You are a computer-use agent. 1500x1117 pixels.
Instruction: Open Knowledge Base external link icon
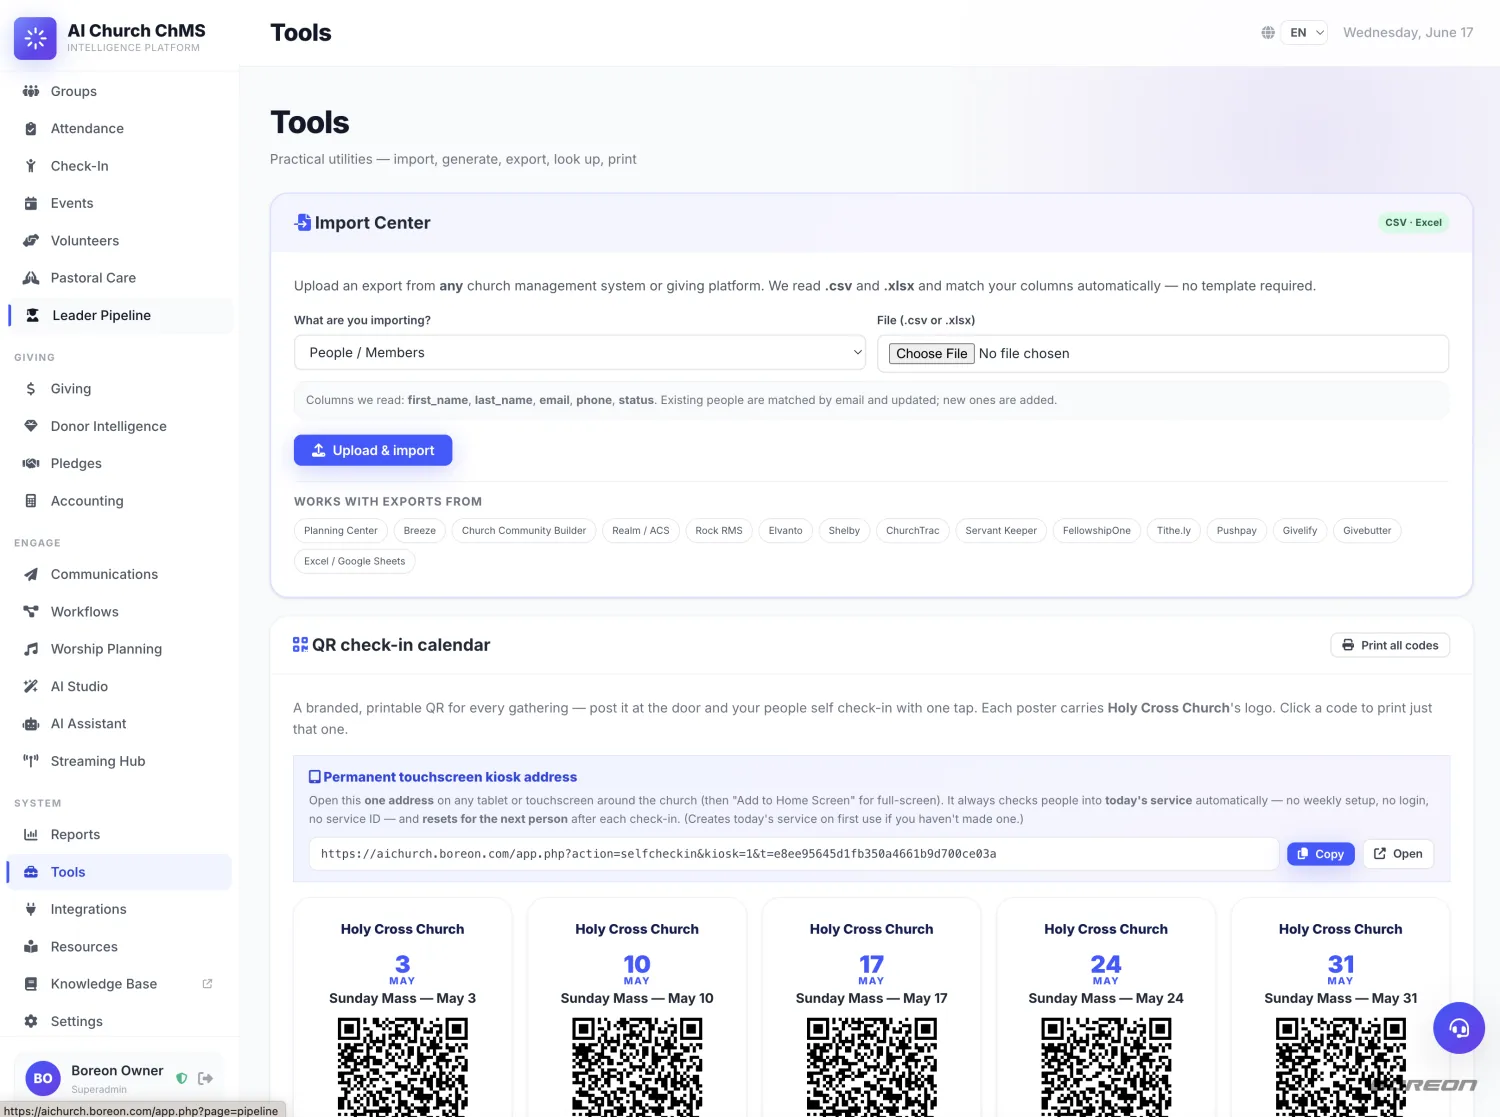(x=207, y=984)
